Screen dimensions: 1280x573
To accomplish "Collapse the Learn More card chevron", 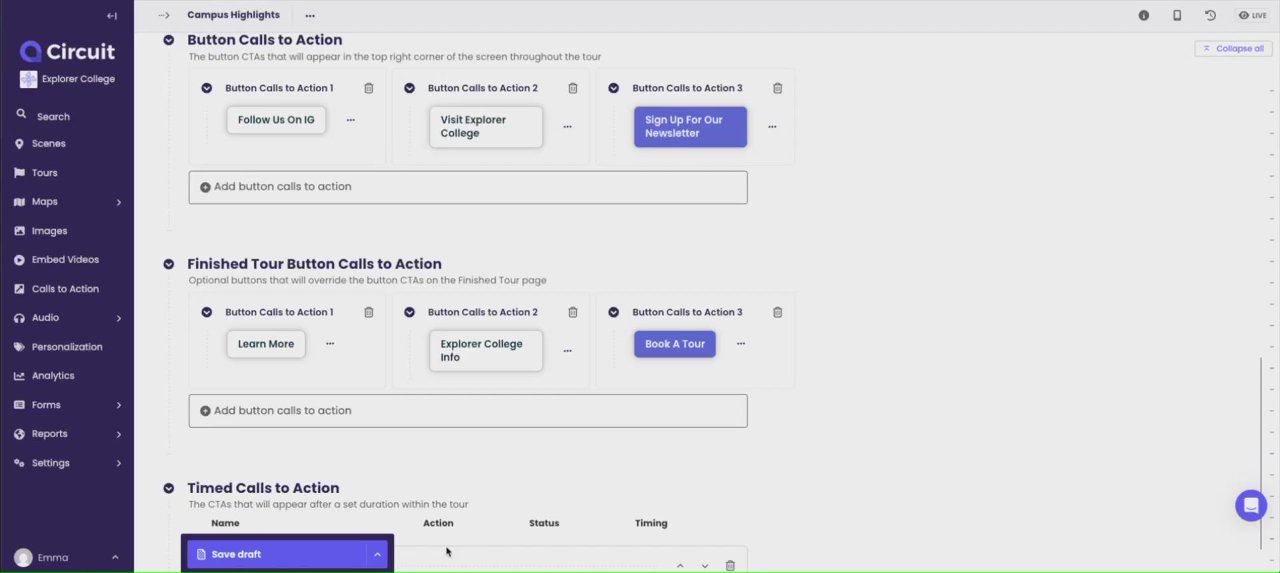I will (207, 312).
